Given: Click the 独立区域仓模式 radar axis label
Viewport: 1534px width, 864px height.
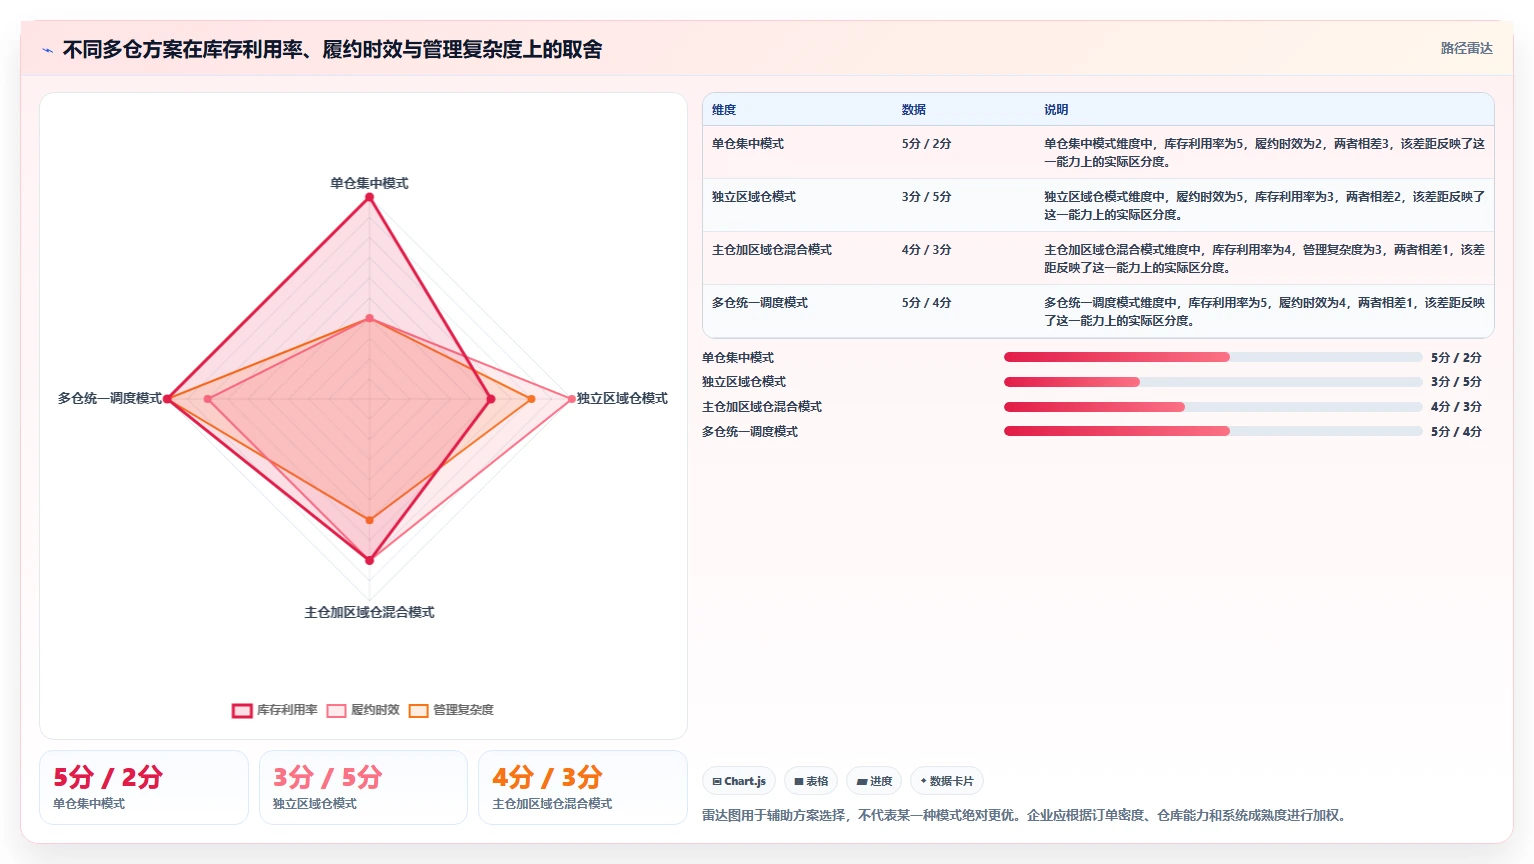Looking at the screenshot, I should point(622,398).
